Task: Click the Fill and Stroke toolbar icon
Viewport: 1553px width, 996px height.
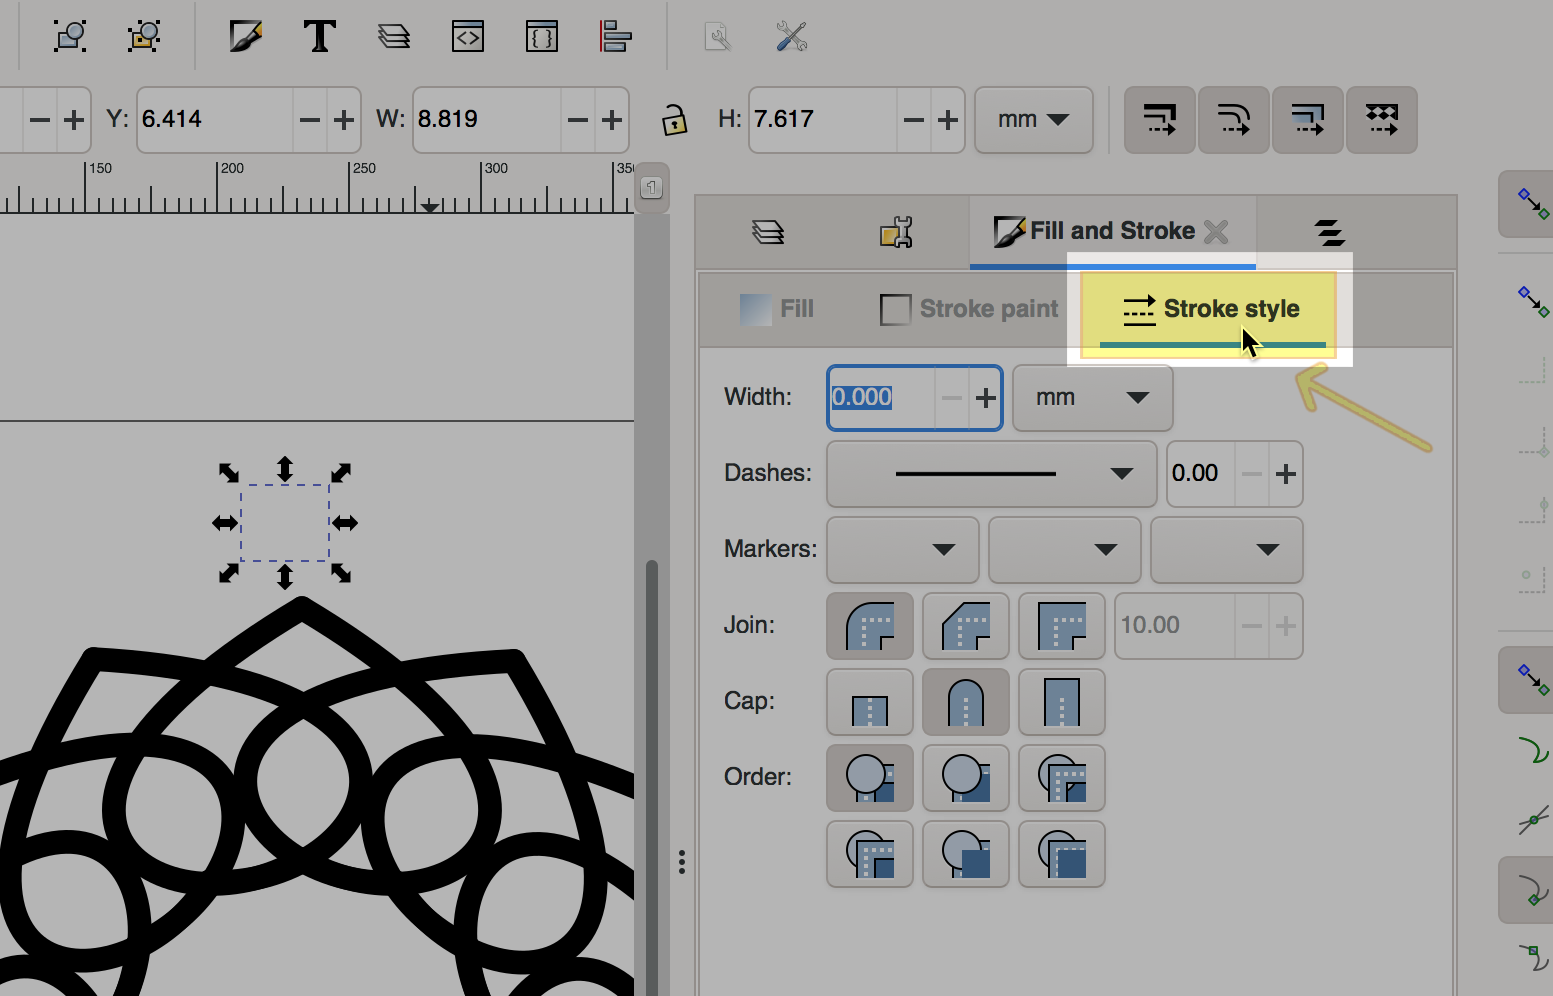Action: click(245, 37)
